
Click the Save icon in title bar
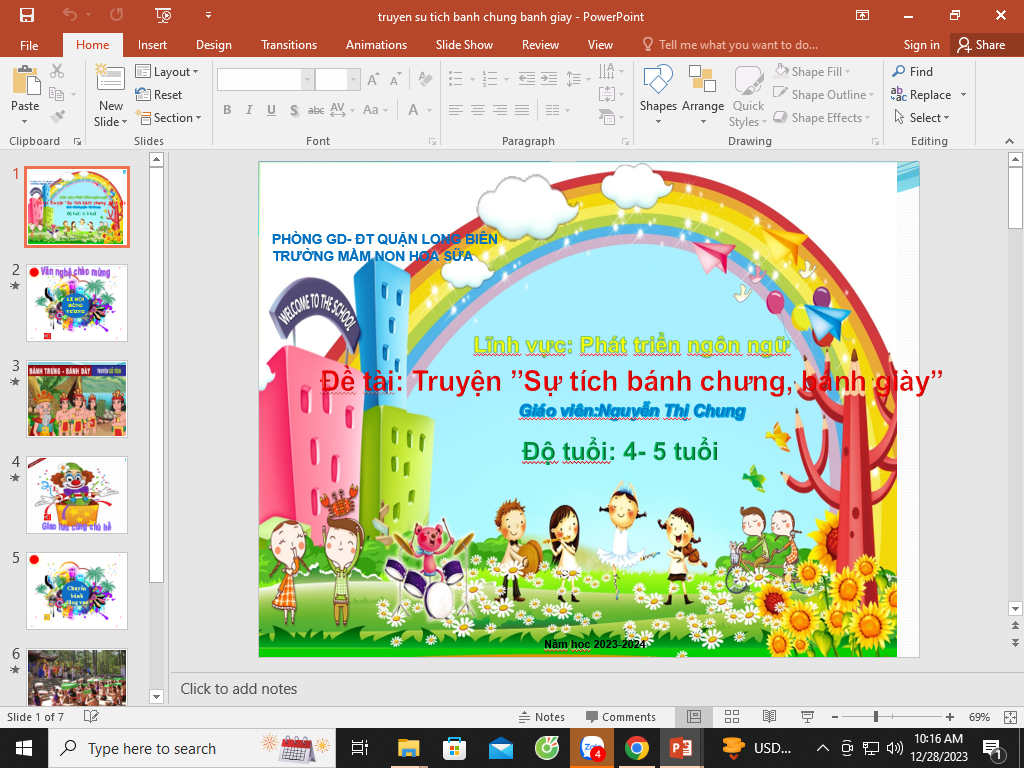[x=27, y=15]
